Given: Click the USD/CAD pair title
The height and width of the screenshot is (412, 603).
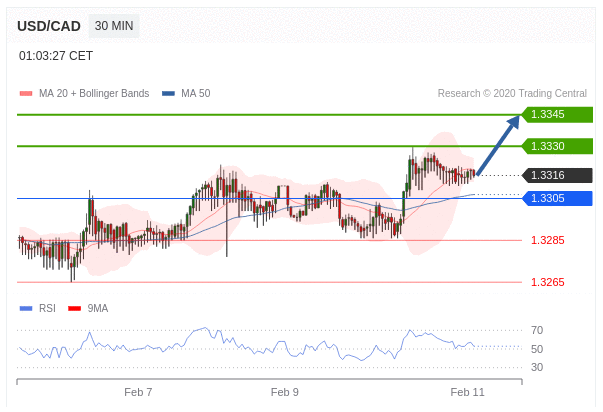Looking at the screenshot, I should 49,26.
